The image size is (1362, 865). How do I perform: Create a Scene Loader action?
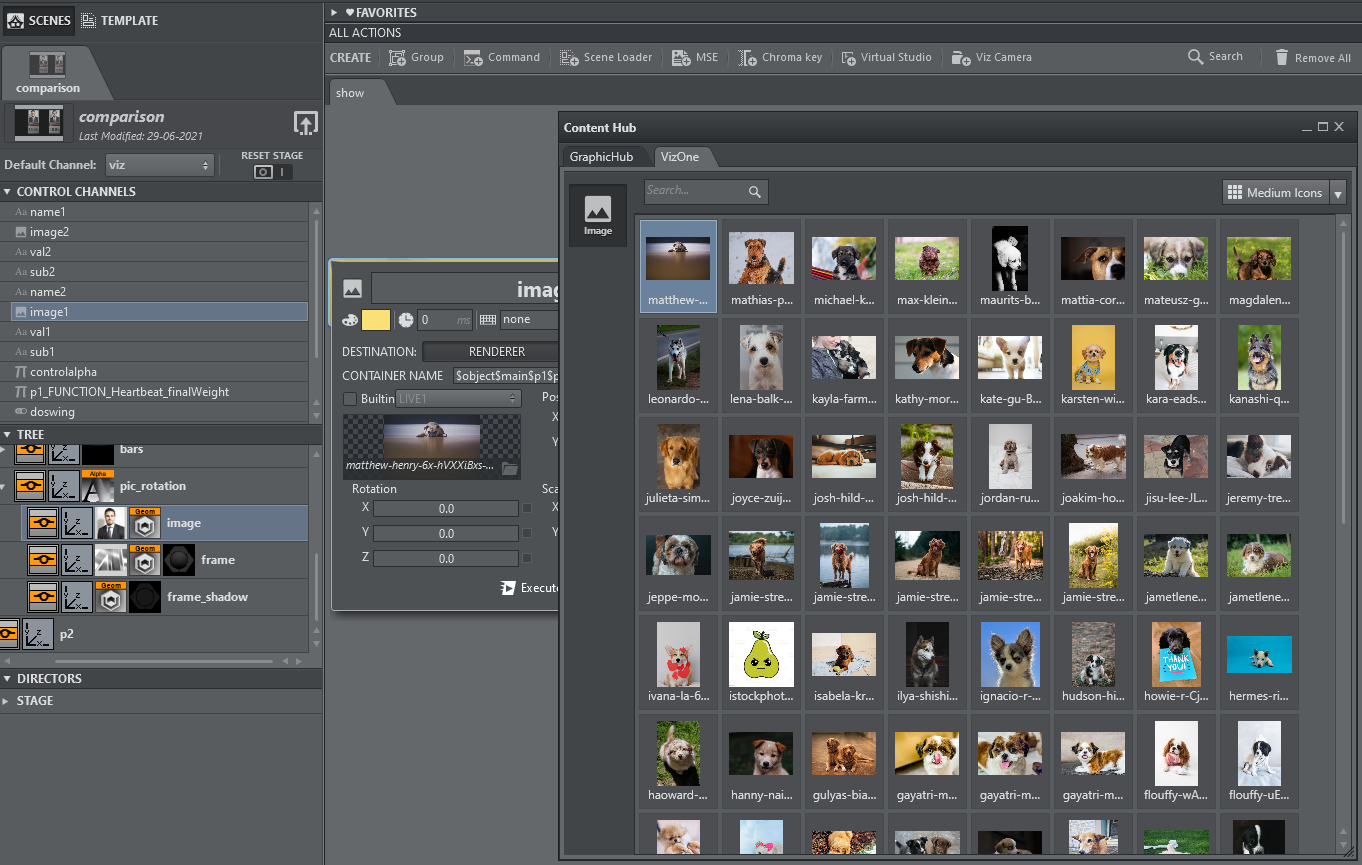[x=606, y=58]
